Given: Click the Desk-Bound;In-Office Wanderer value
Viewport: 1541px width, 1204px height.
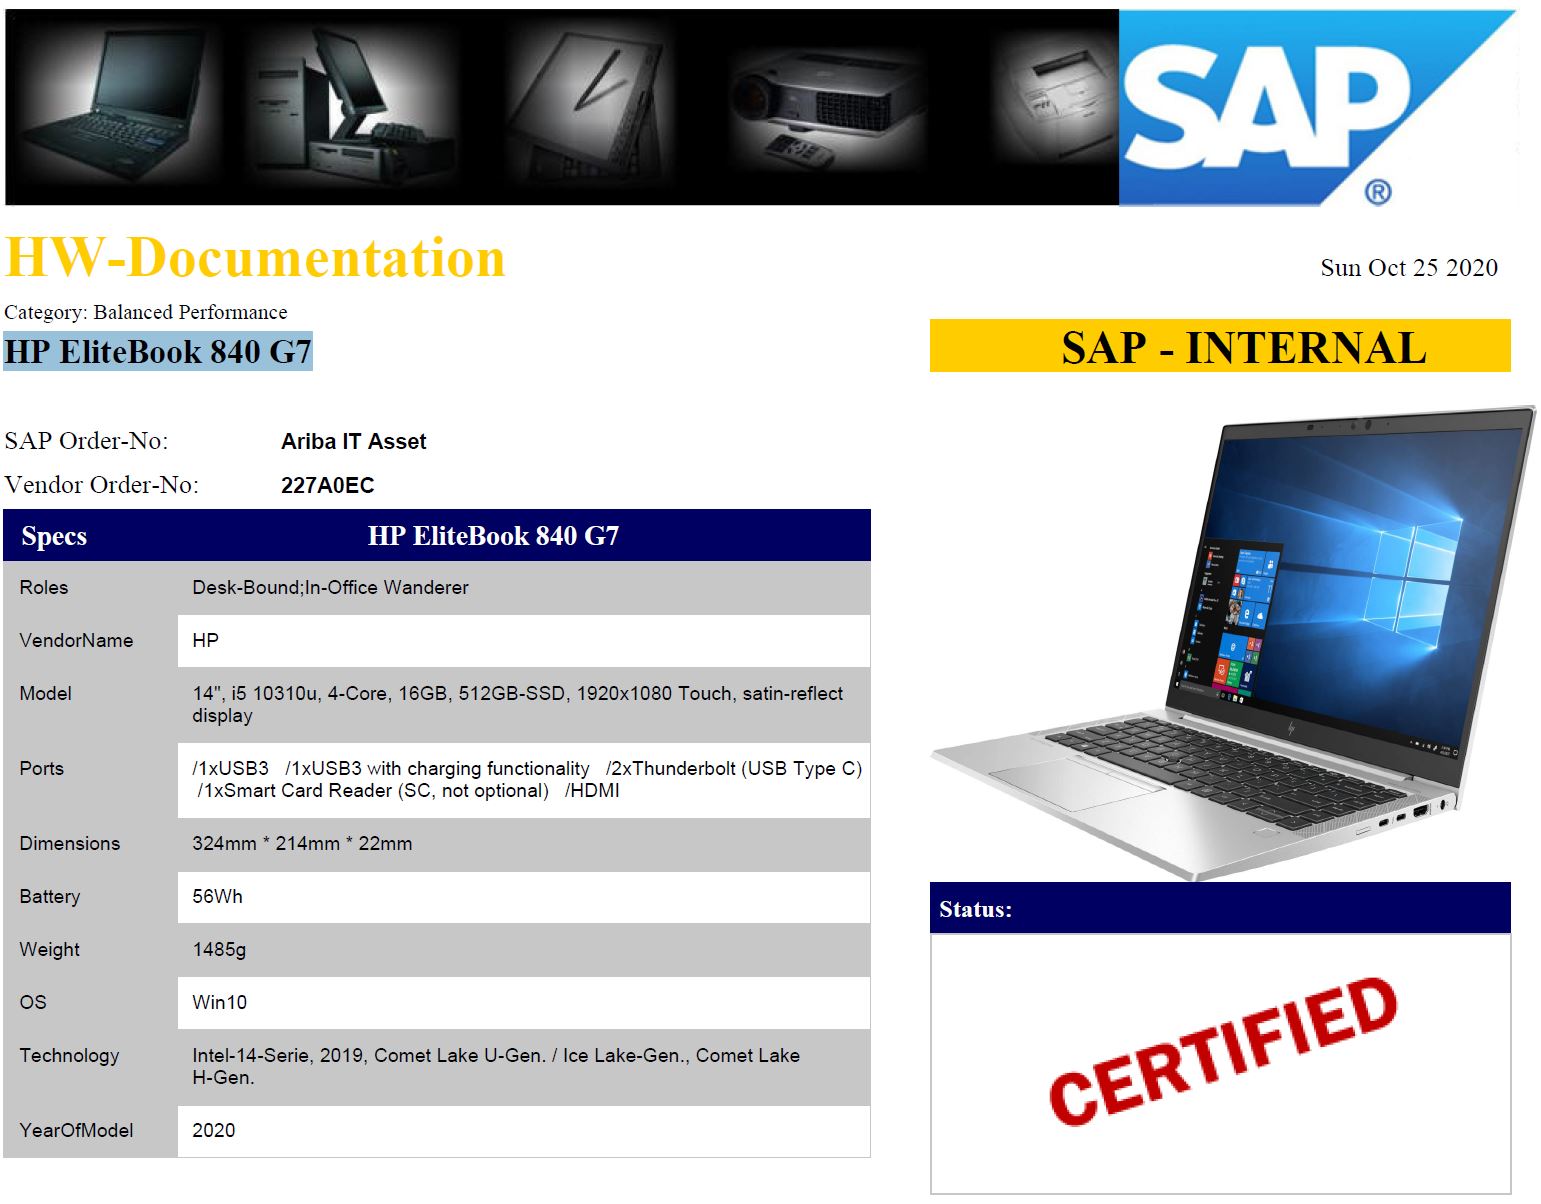Looking at the screenshot, I should tap(330, 588).
